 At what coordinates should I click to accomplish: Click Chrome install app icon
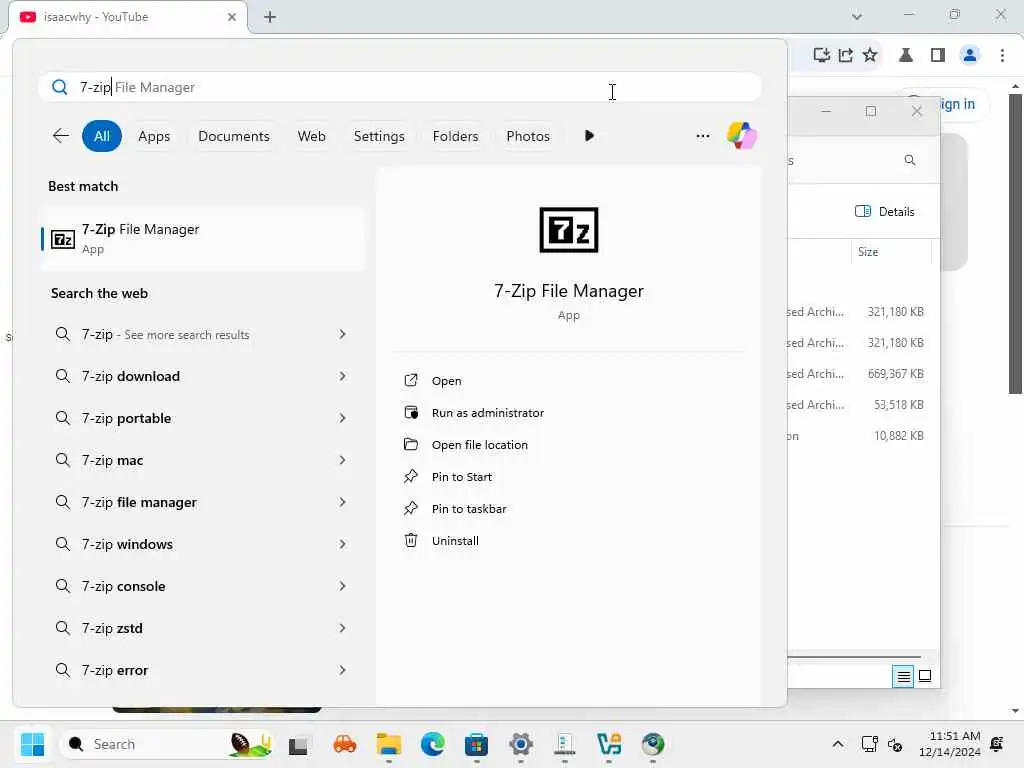(822, 55)
